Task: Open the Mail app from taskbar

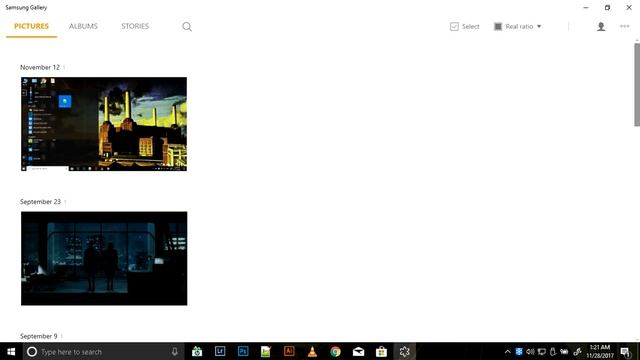Action: pyautogui.click(x=358, y=351)
